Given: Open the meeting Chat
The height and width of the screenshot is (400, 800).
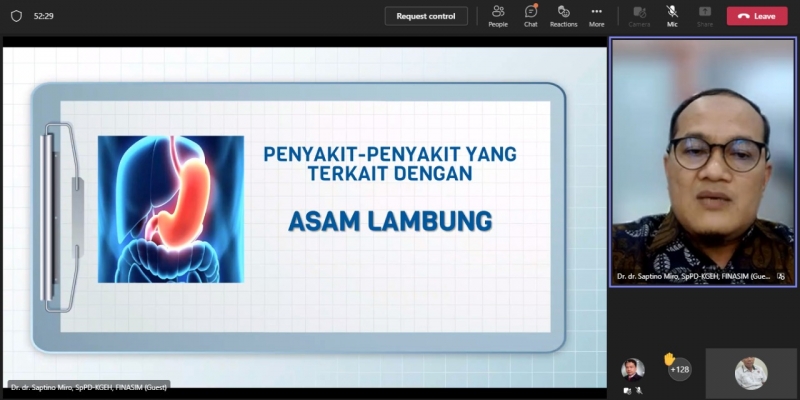Looking at the screenshot, I should pyautogui.click(x=530, y=15).
